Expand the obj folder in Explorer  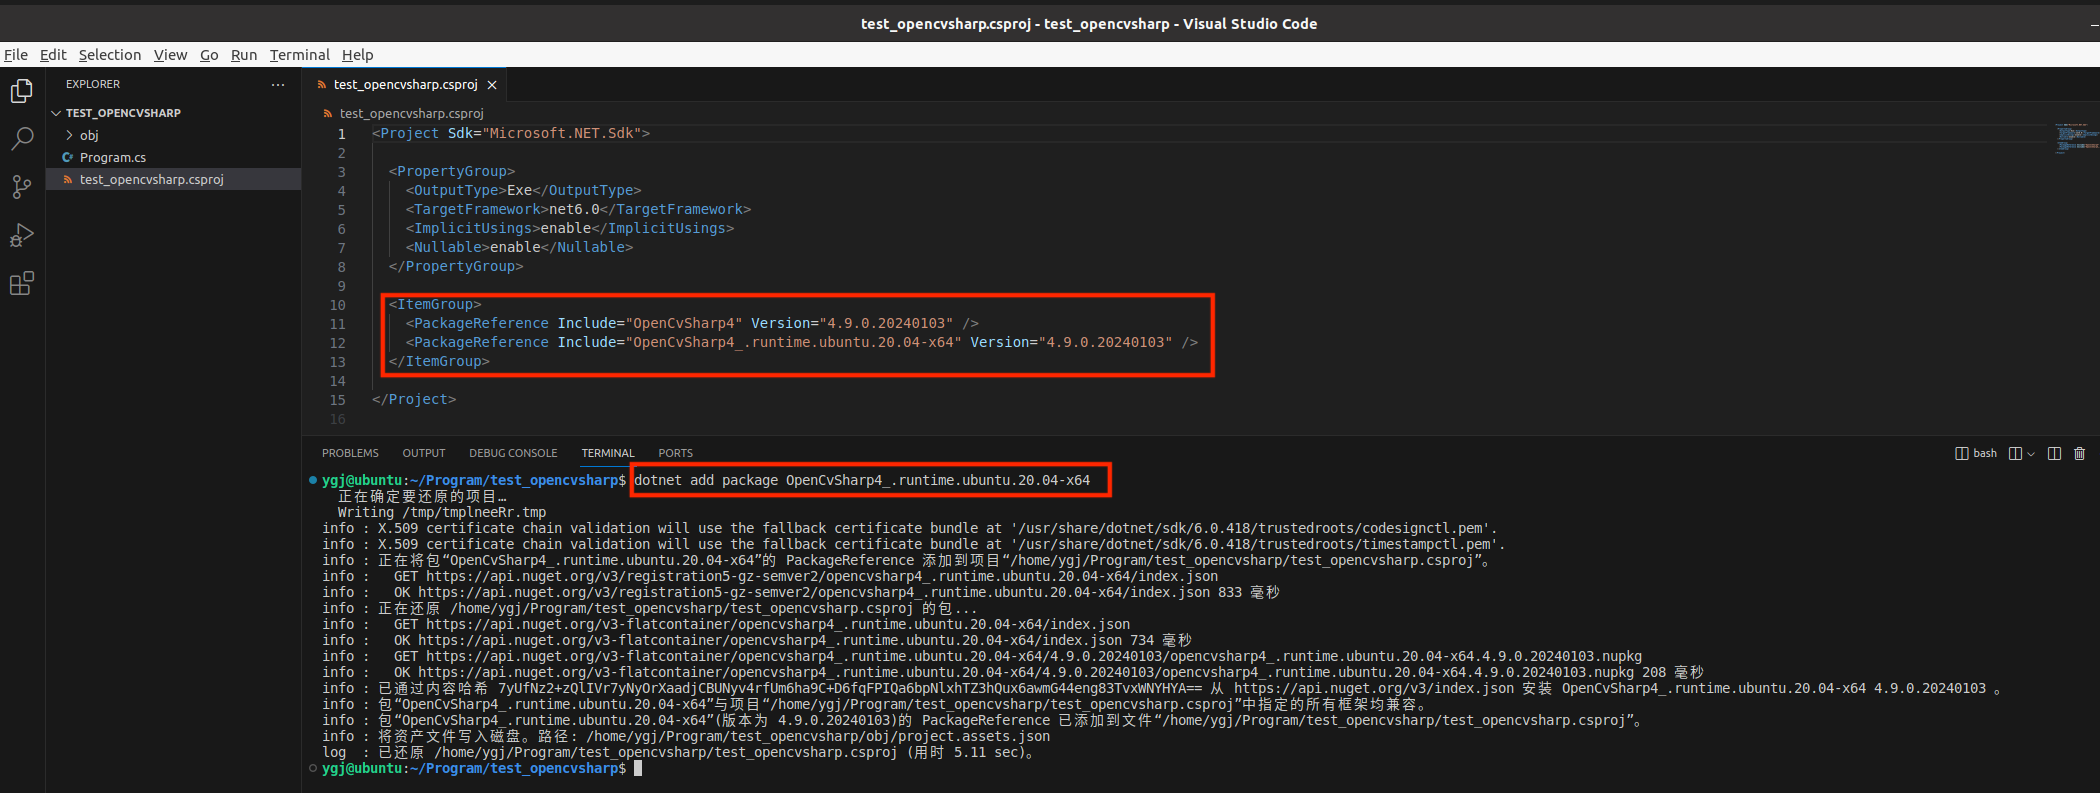point(89,135)
